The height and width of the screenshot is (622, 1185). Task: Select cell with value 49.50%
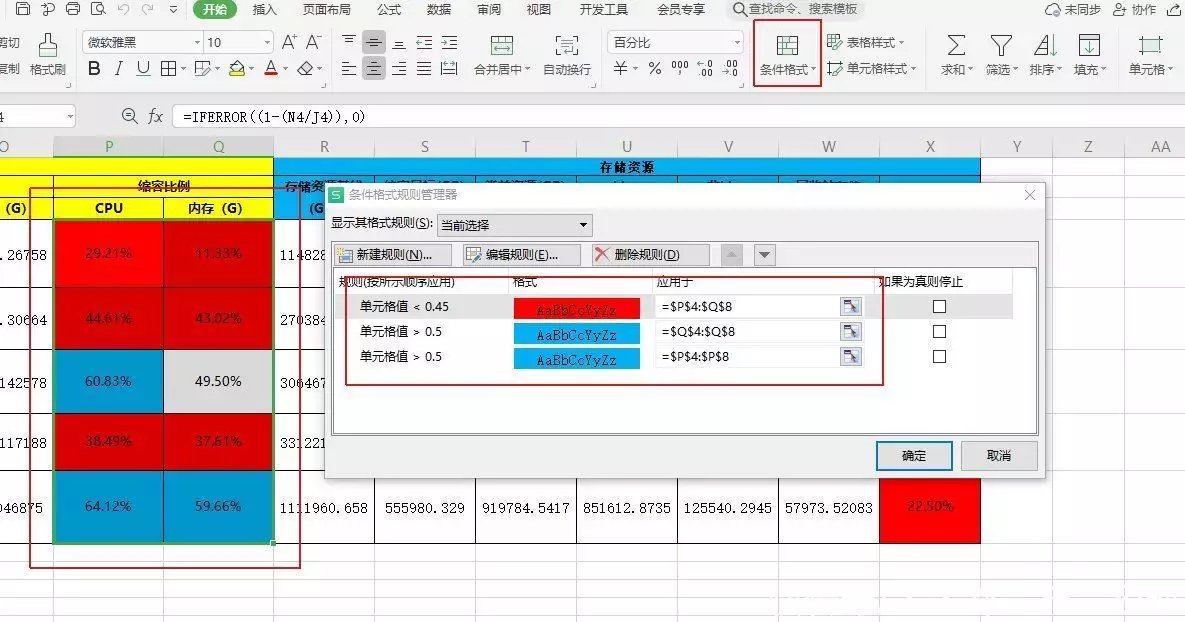pos(218,381)
